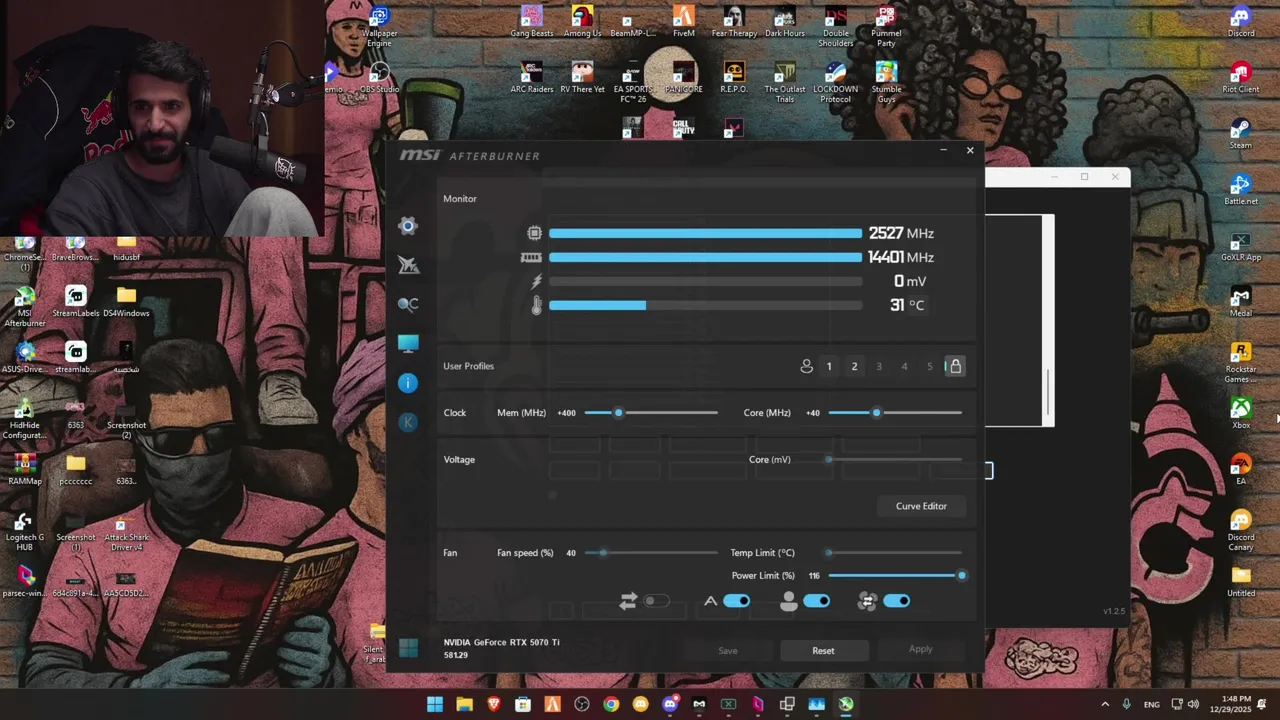Toggle the fan sync switch
The height and width of the screenshot is (720, 1280).
pyautogui.click(x=896, y=601)
